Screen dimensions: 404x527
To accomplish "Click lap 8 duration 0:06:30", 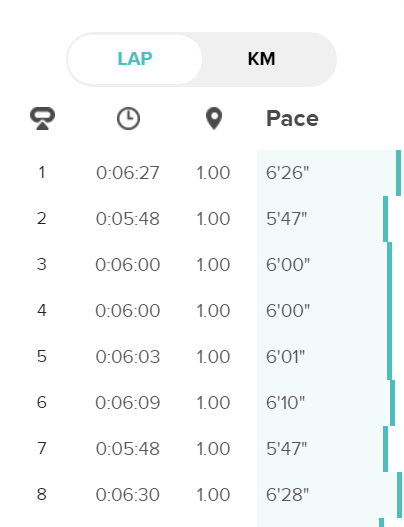I will (128, 495).
